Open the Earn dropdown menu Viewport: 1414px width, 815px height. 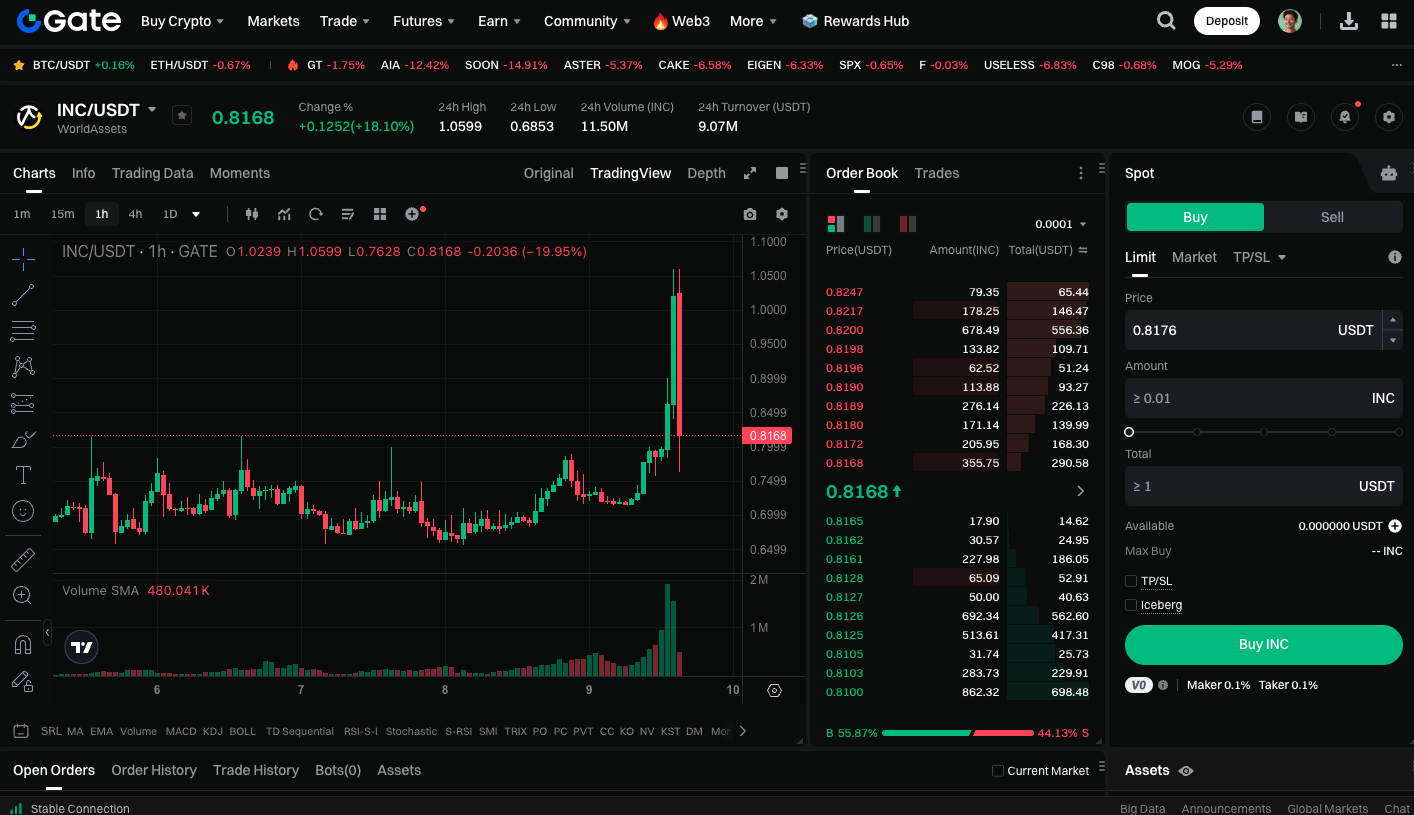coord(499,21)
